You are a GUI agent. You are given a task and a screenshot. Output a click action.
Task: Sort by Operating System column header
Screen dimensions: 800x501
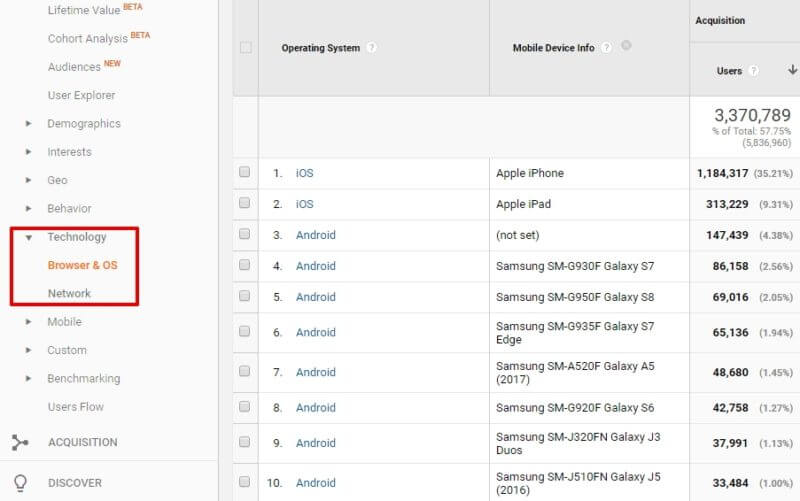pyautogui.click(x=320, y=47)
